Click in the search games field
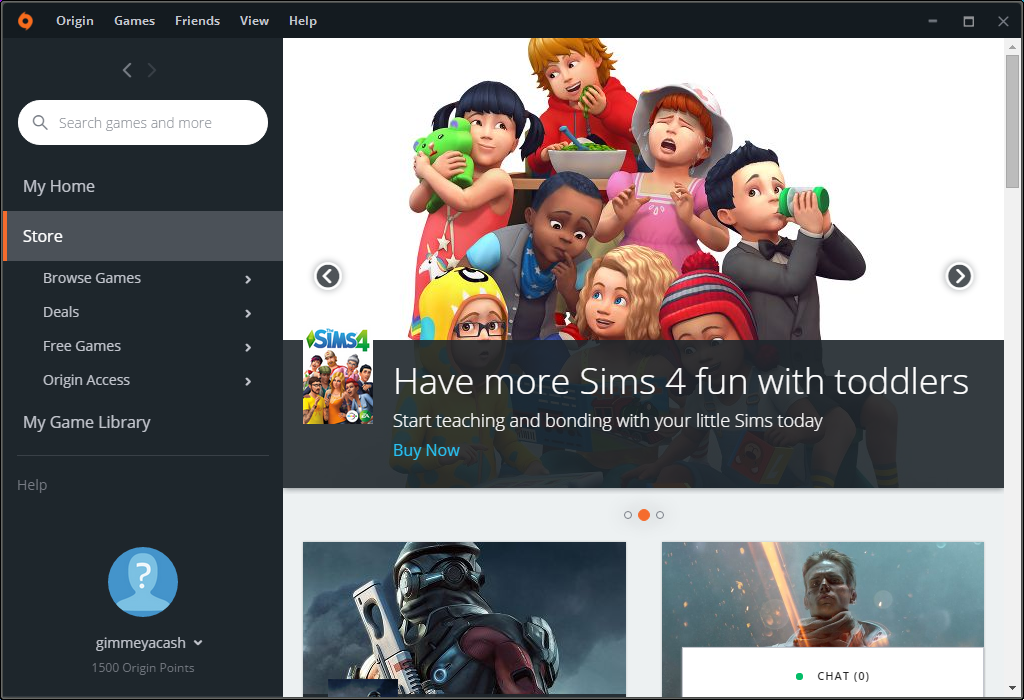The width and height of the screenshot is (1024, 700). click(143, 122)
